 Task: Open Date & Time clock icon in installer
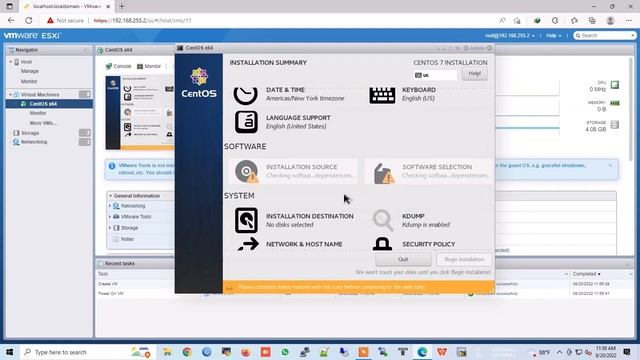tap(245, 95)
